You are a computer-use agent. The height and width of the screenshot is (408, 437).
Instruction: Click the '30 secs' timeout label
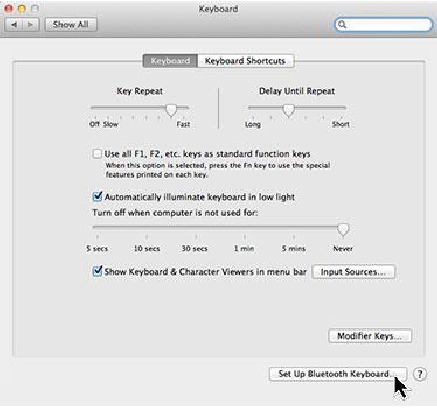coord(195,249)
